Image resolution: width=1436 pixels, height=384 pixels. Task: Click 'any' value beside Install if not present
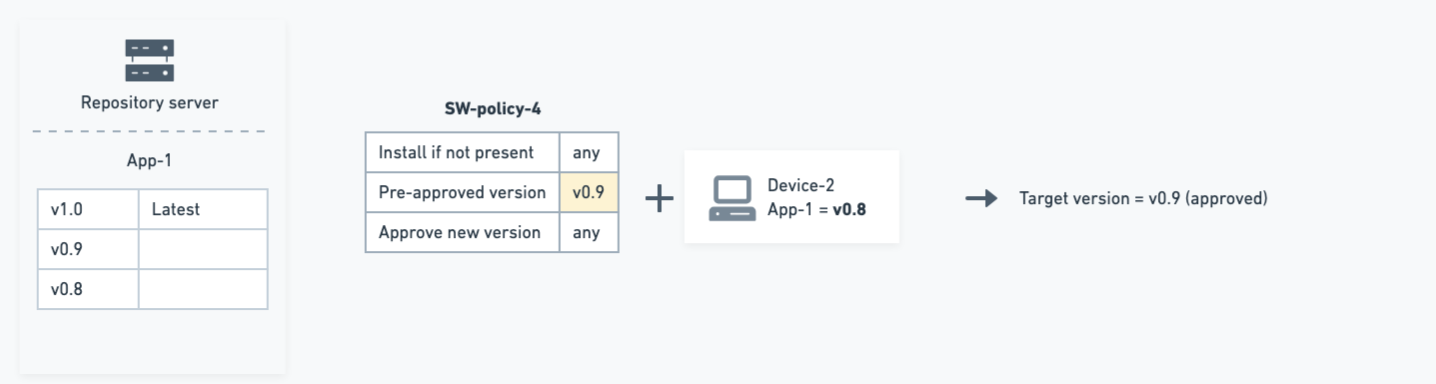(x=589, y=153)
